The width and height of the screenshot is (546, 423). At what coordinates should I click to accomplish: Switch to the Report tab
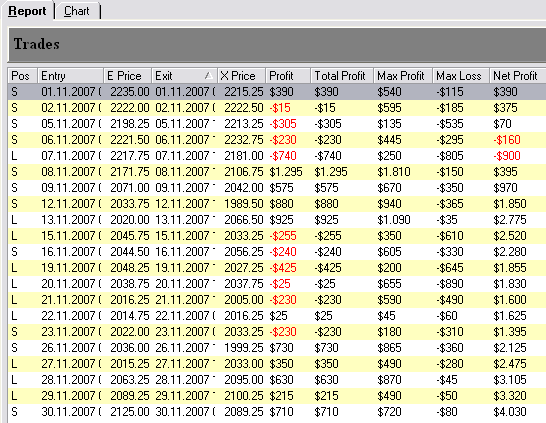[x=27, y=11]
